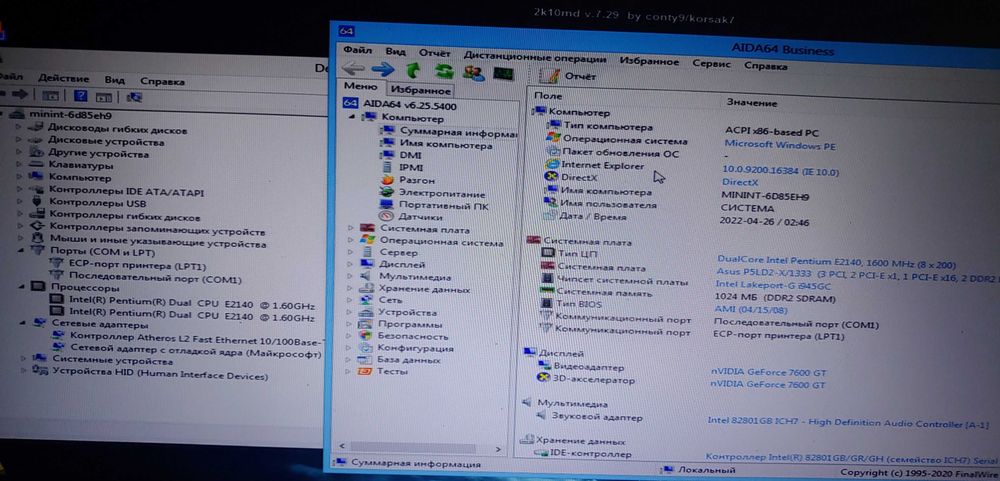Open the Файл menu in AIDA64

pyautogui.click(x=357, y=50)
